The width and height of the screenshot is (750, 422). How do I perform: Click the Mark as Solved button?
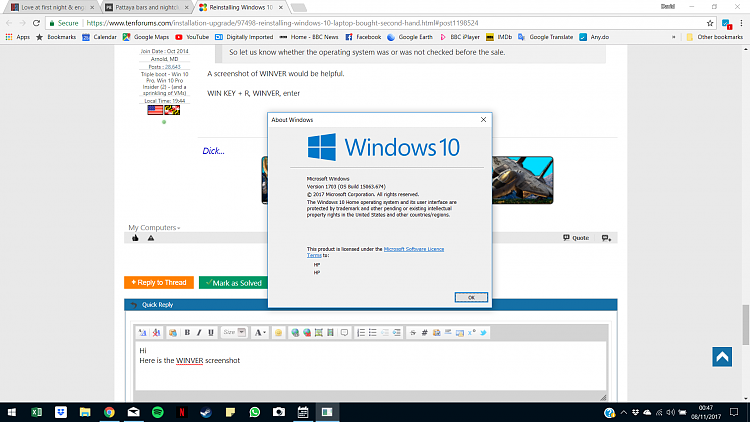(233, 283)
